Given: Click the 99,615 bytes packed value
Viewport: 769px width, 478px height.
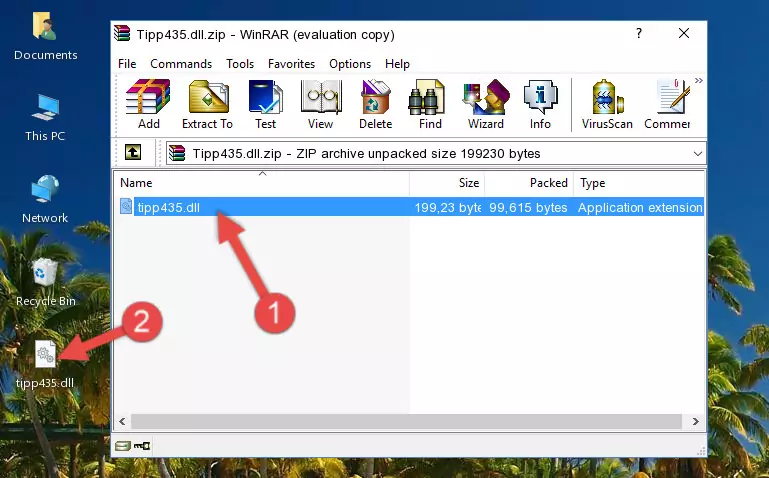Looking at the screenshot, I should (528, 208).
